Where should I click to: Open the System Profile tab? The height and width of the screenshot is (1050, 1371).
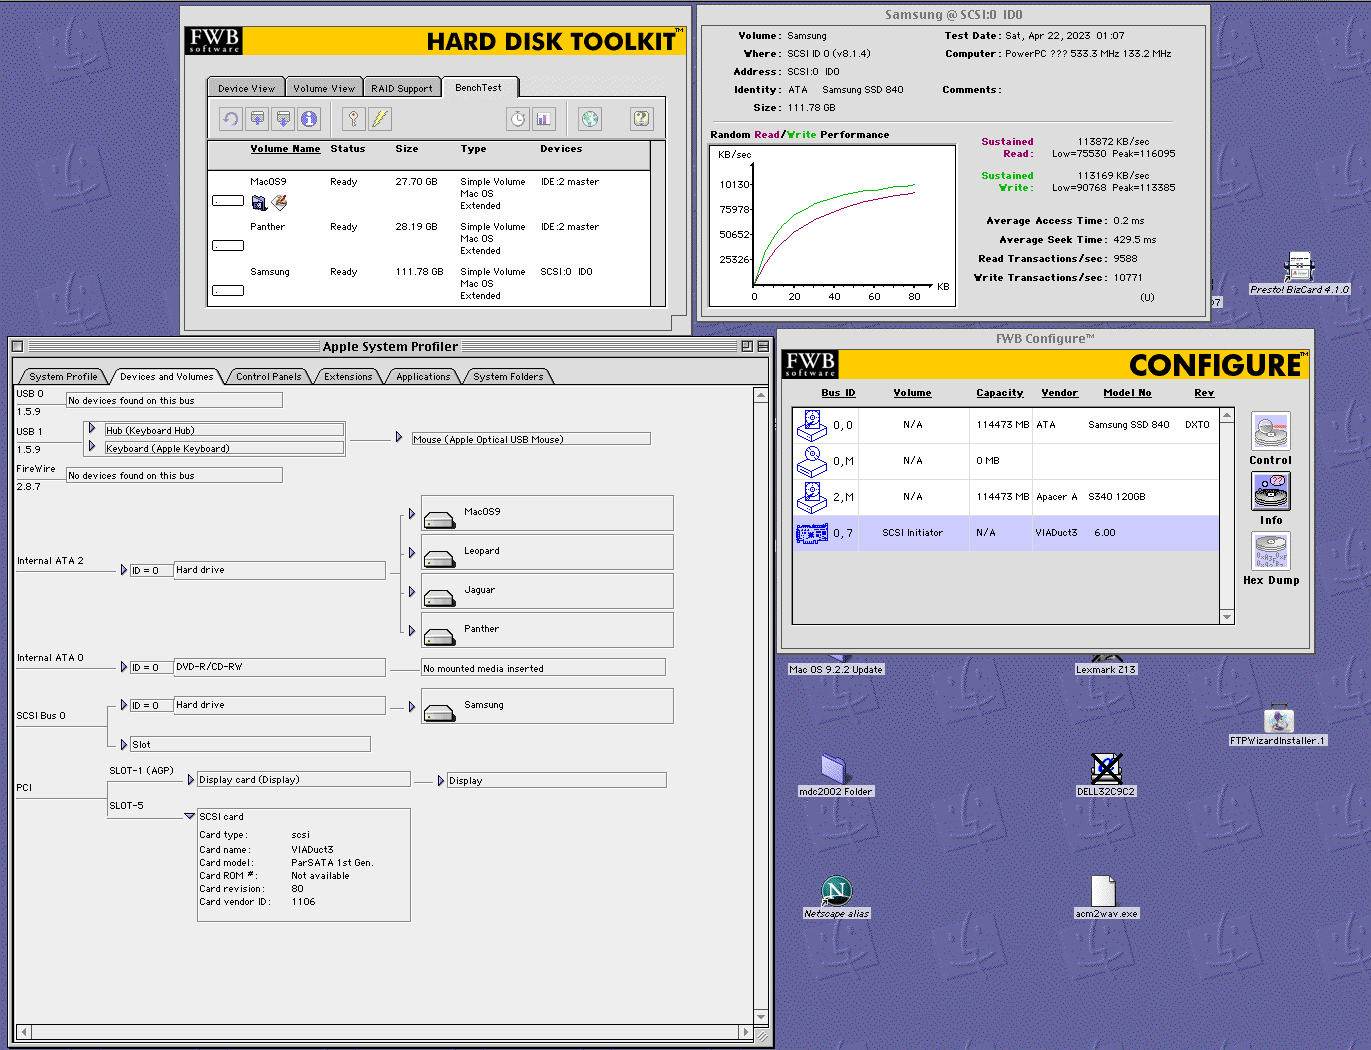click(63, 377)
